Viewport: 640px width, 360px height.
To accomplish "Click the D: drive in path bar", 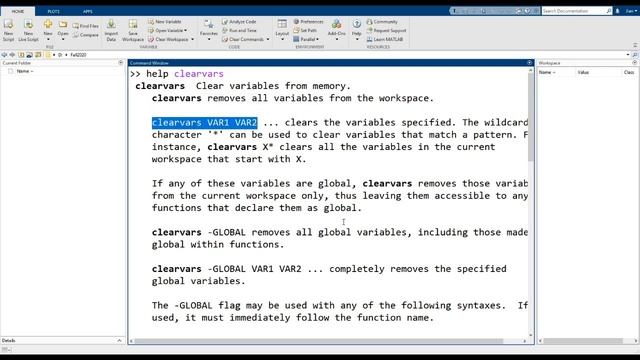I will tap(60, 55).
